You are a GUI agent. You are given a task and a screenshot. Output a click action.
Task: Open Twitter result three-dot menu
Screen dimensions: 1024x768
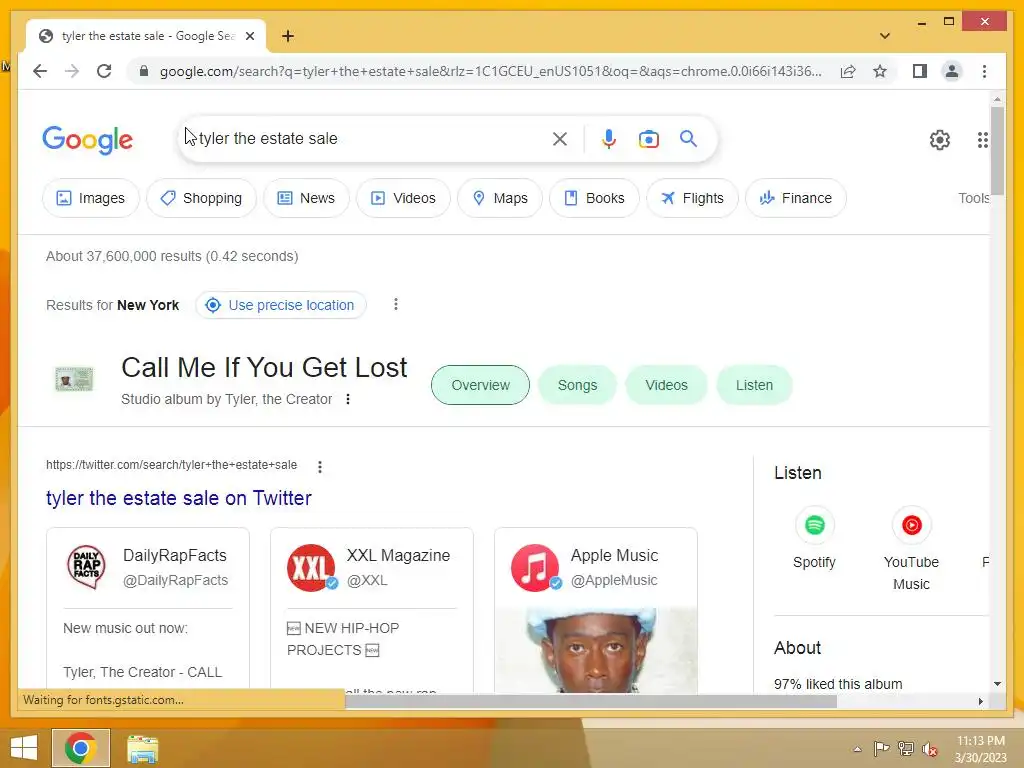[x=319, y=466]
